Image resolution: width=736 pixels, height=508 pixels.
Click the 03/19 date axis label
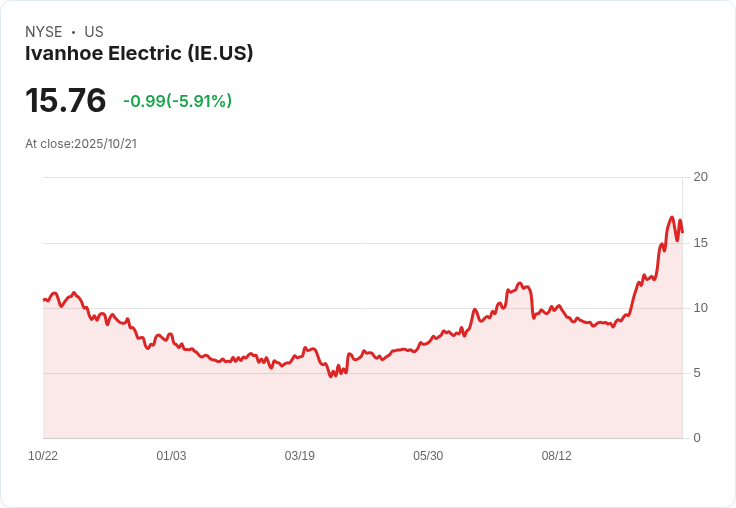tap(299, 456)
